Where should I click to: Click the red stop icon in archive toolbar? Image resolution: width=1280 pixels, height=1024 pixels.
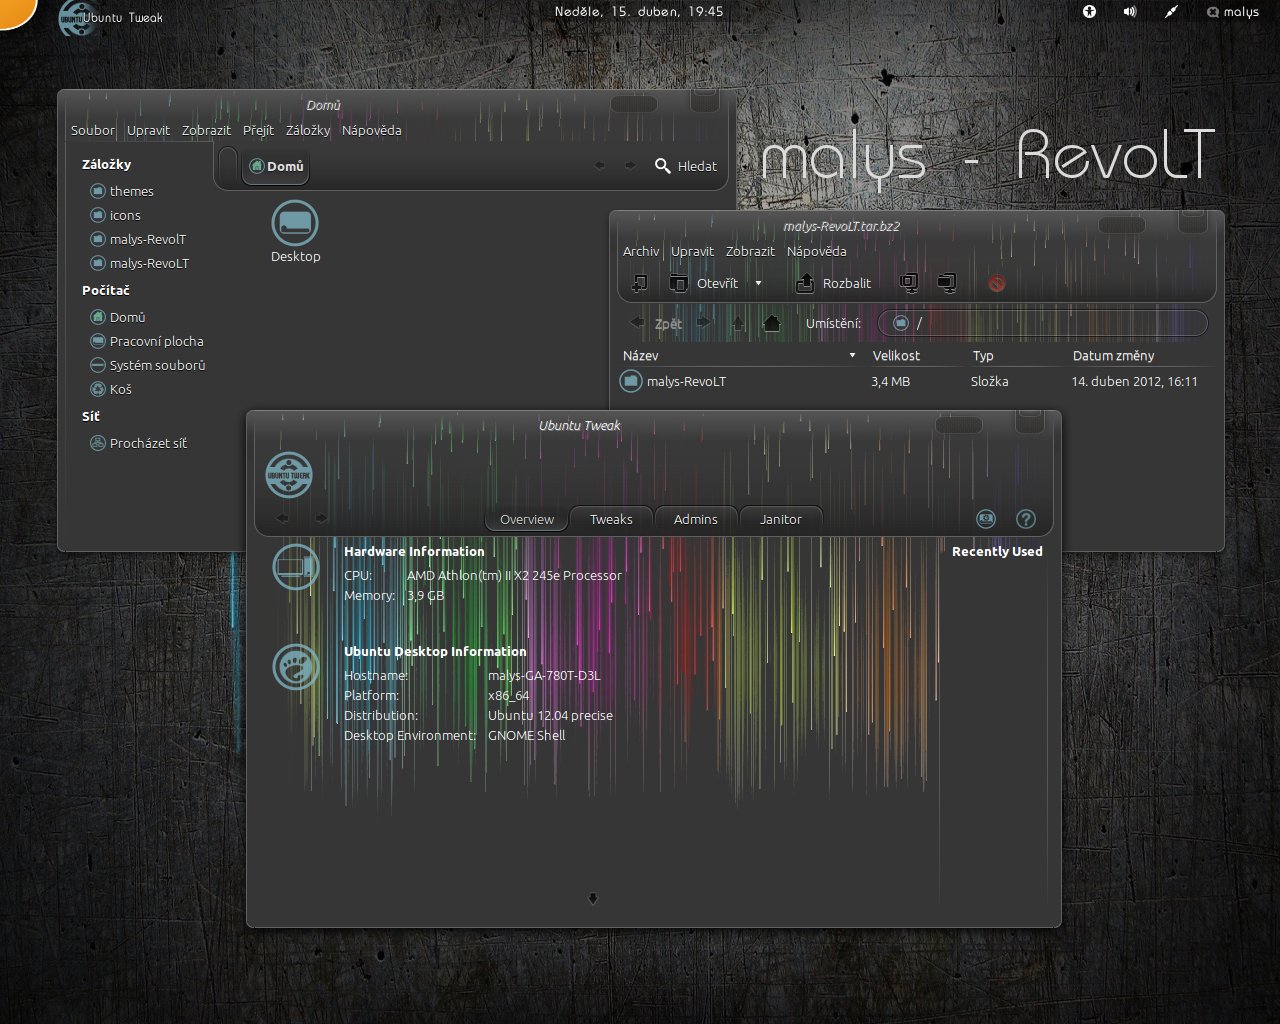coord(996,283)
